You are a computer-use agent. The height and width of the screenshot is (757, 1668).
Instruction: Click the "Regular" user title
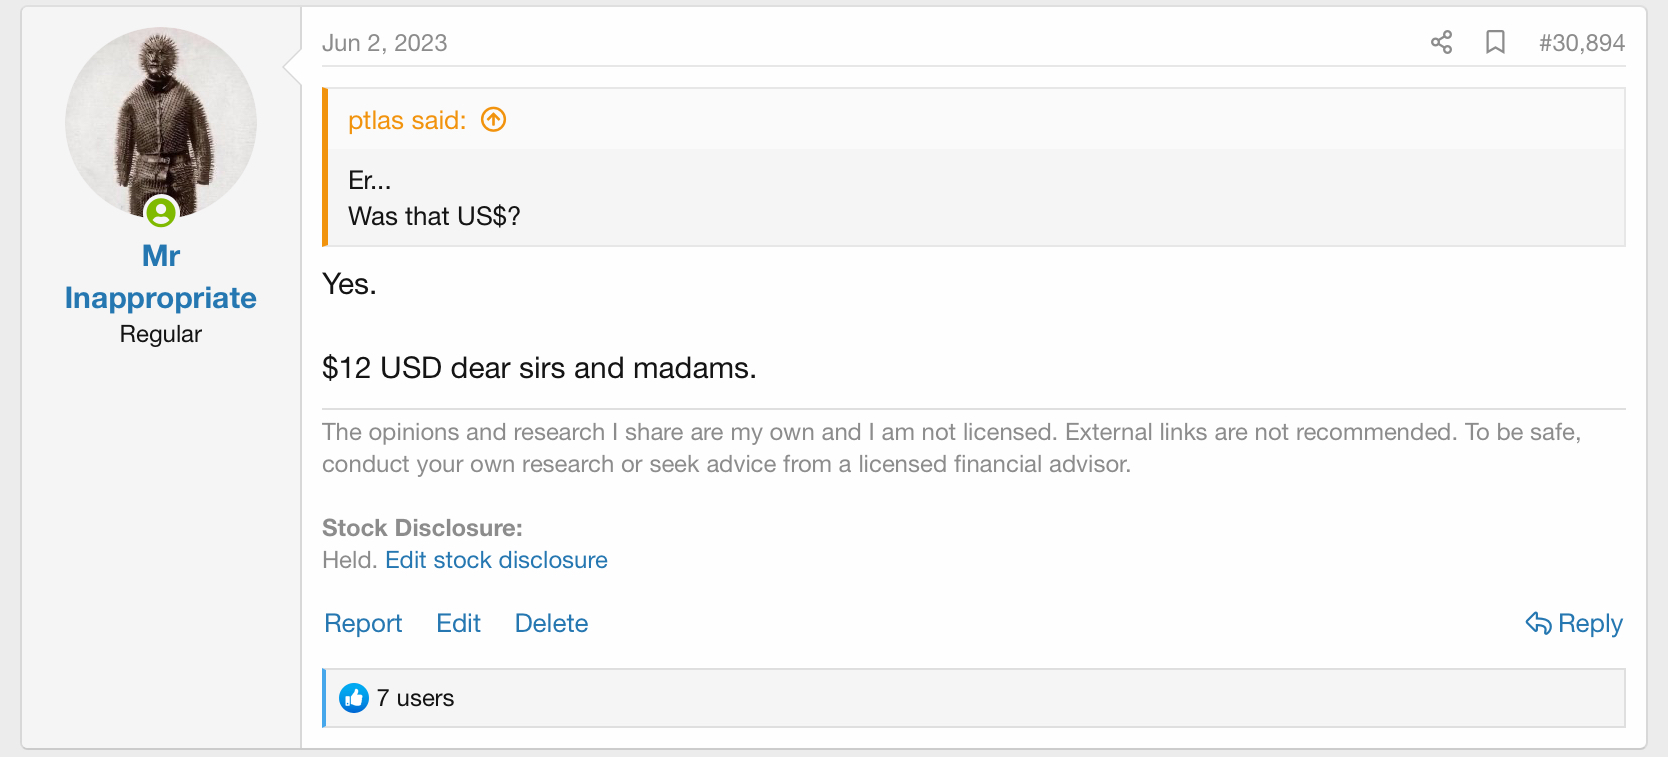[x=161, y=334]
